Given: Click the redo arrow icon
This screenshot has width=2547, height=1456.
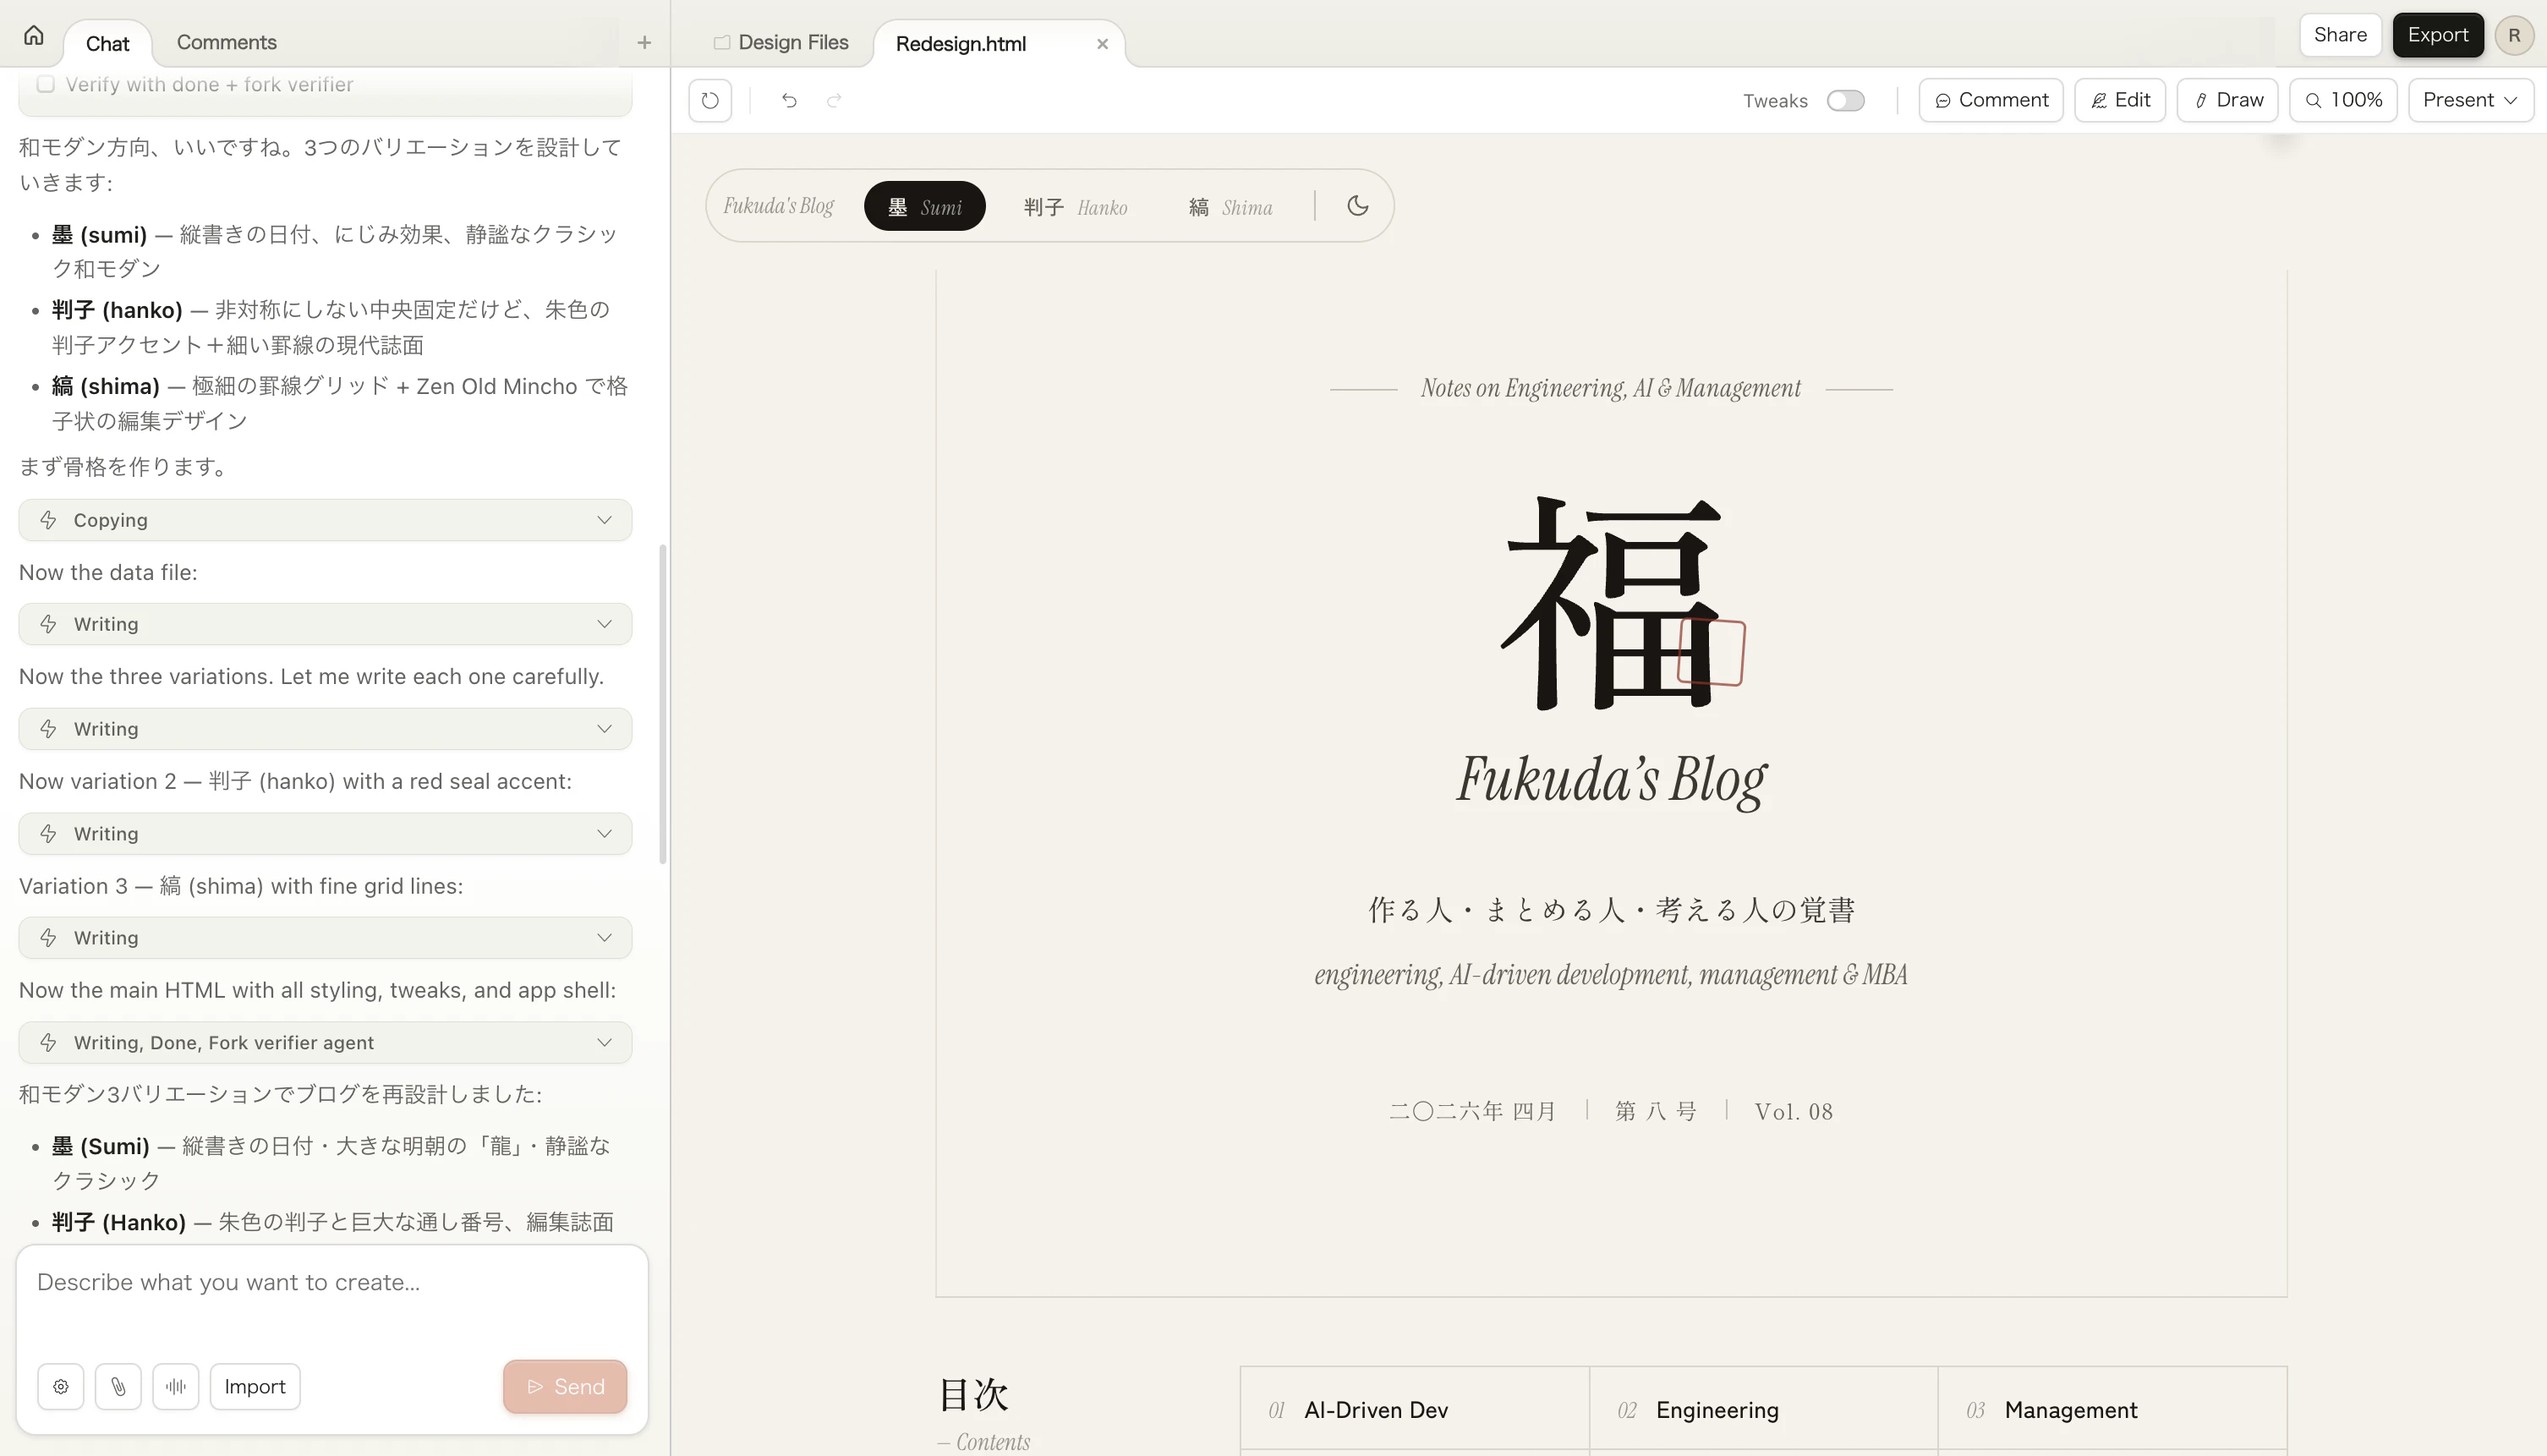Looking at the screenshot, I should [x=834, y=100].
